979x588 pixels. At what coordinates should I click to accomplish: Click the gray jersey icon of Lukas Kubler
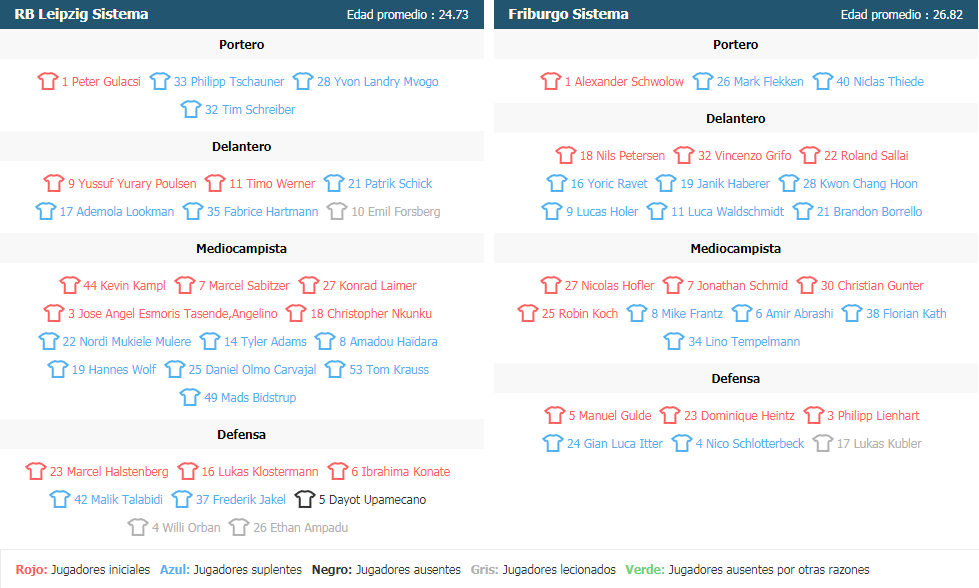click(823, 443)
